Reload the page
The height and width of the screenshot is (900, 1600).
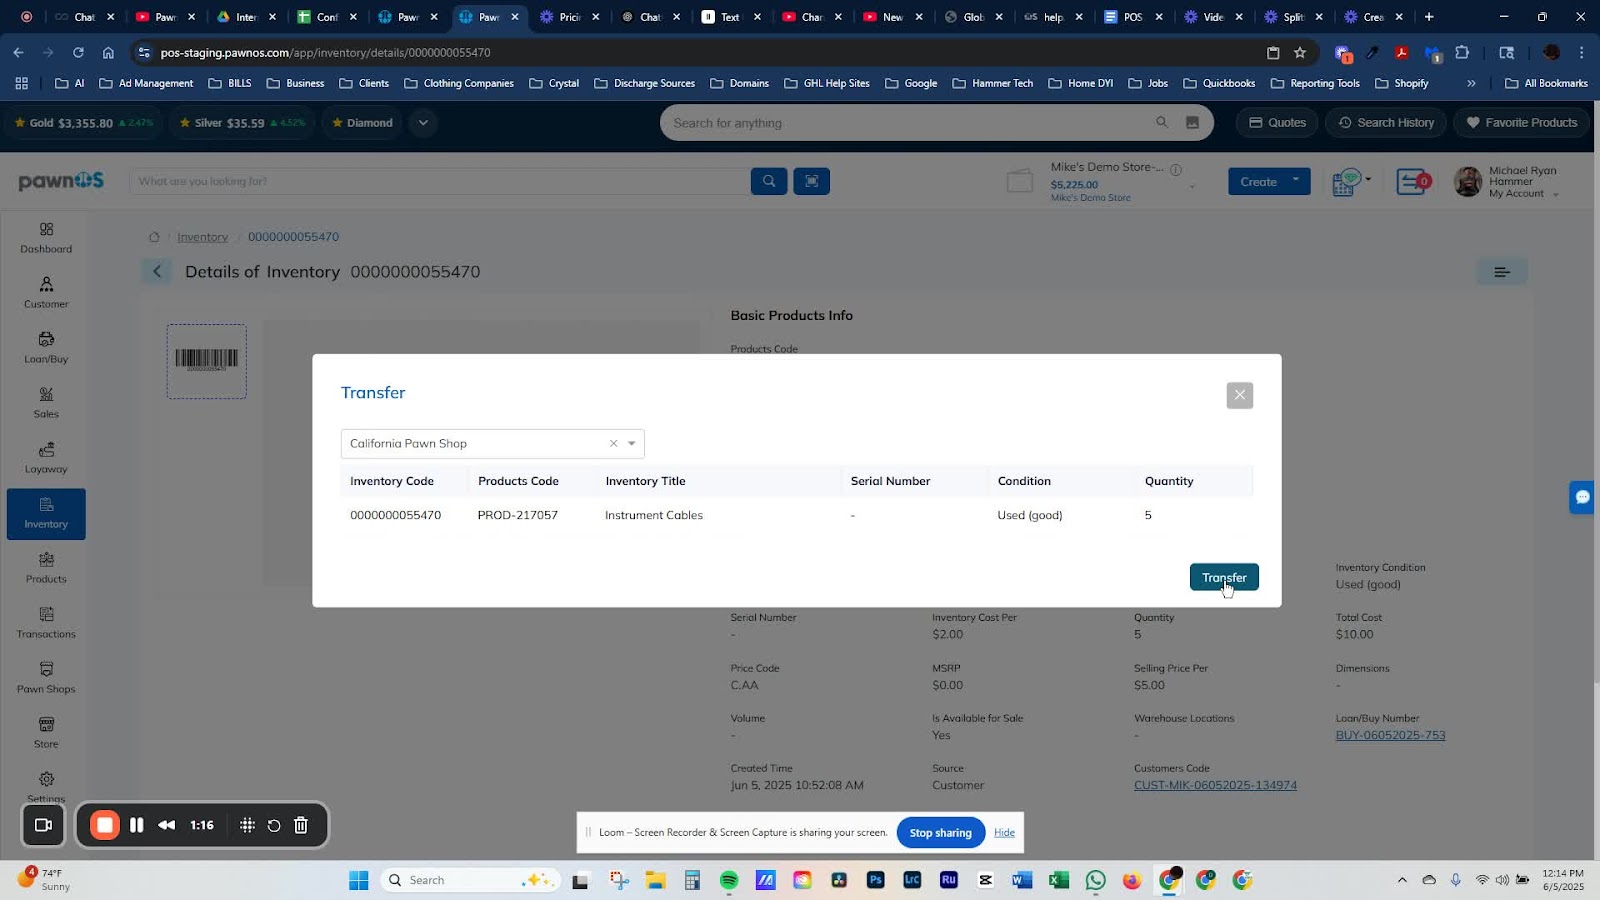pos(78,53)
